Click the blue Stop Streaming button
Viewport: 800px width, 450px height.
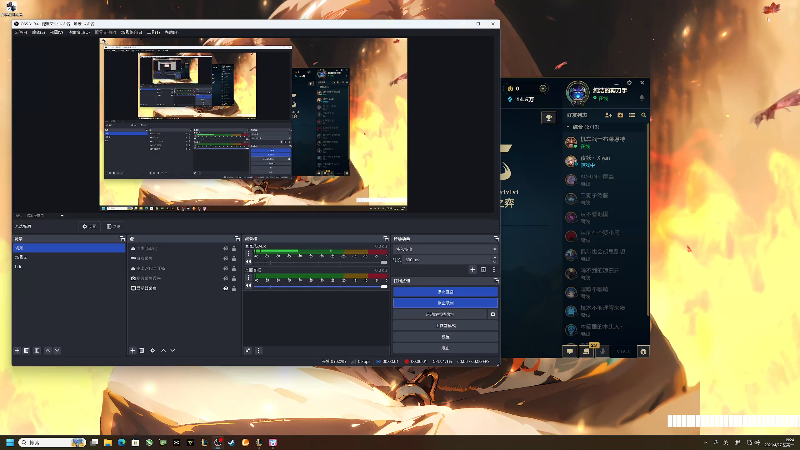445,292
